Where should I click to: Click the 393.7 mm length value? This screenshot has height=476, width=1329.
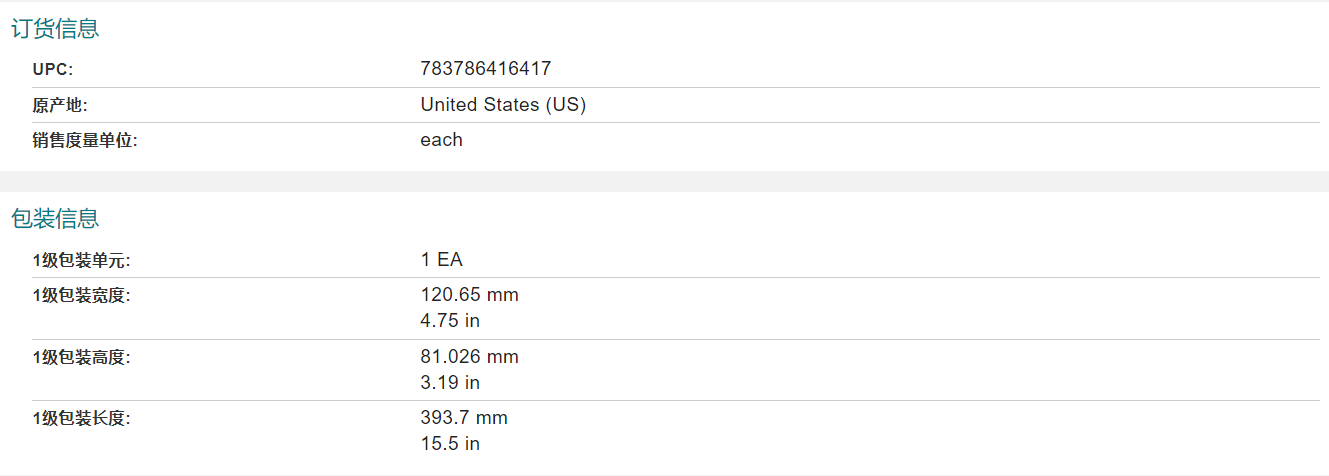coord(464,418)
